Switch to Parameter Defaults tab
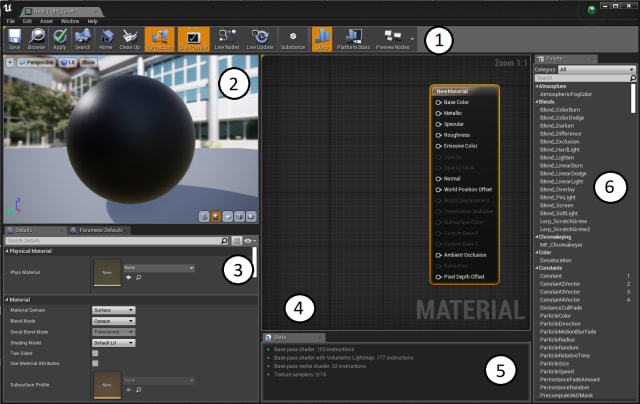The height and width of the screenshot is (404, 640). [x=98, y=230]
